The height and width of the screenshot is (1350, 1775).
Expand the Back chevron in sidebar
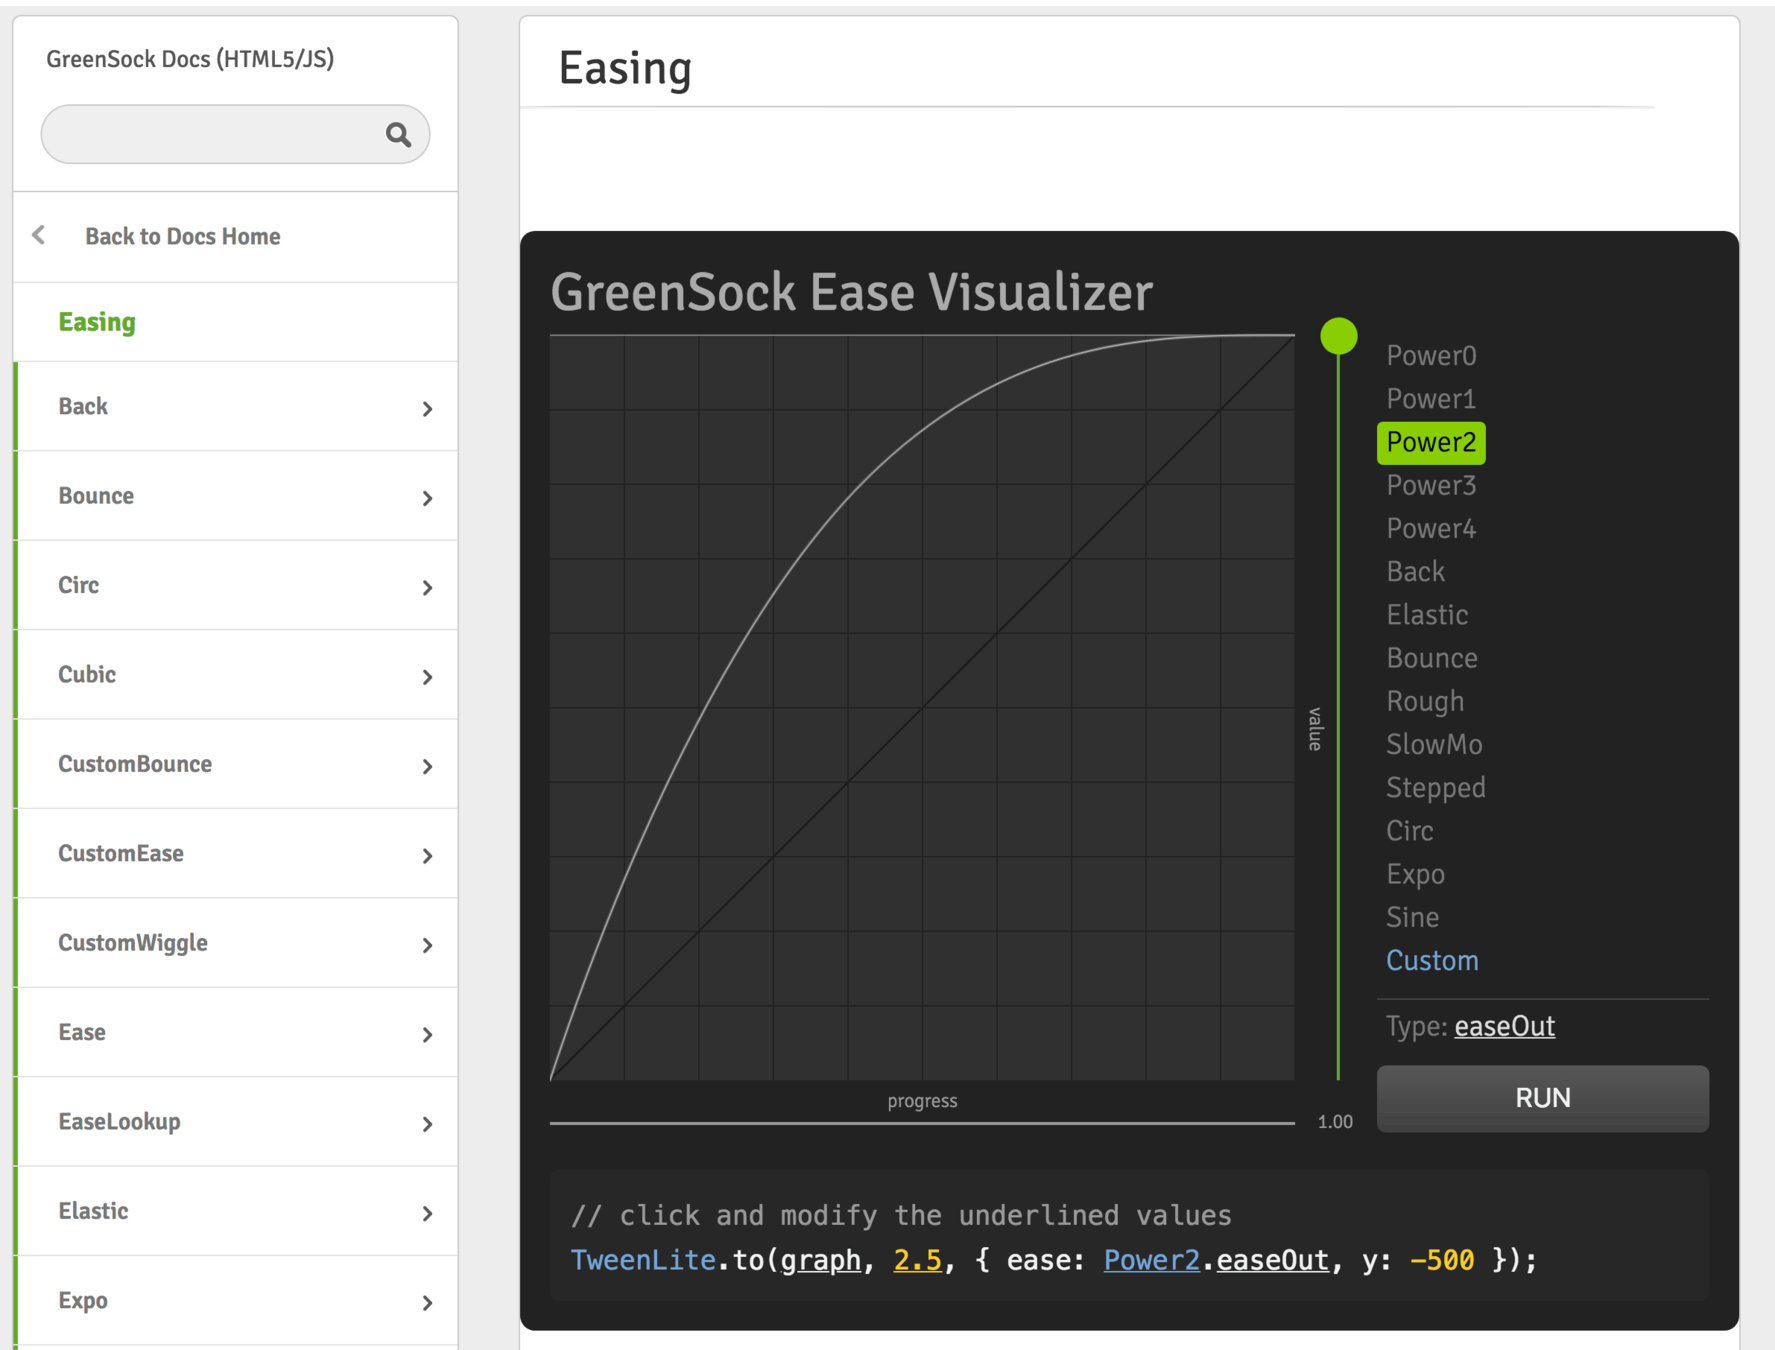[427, 409]
